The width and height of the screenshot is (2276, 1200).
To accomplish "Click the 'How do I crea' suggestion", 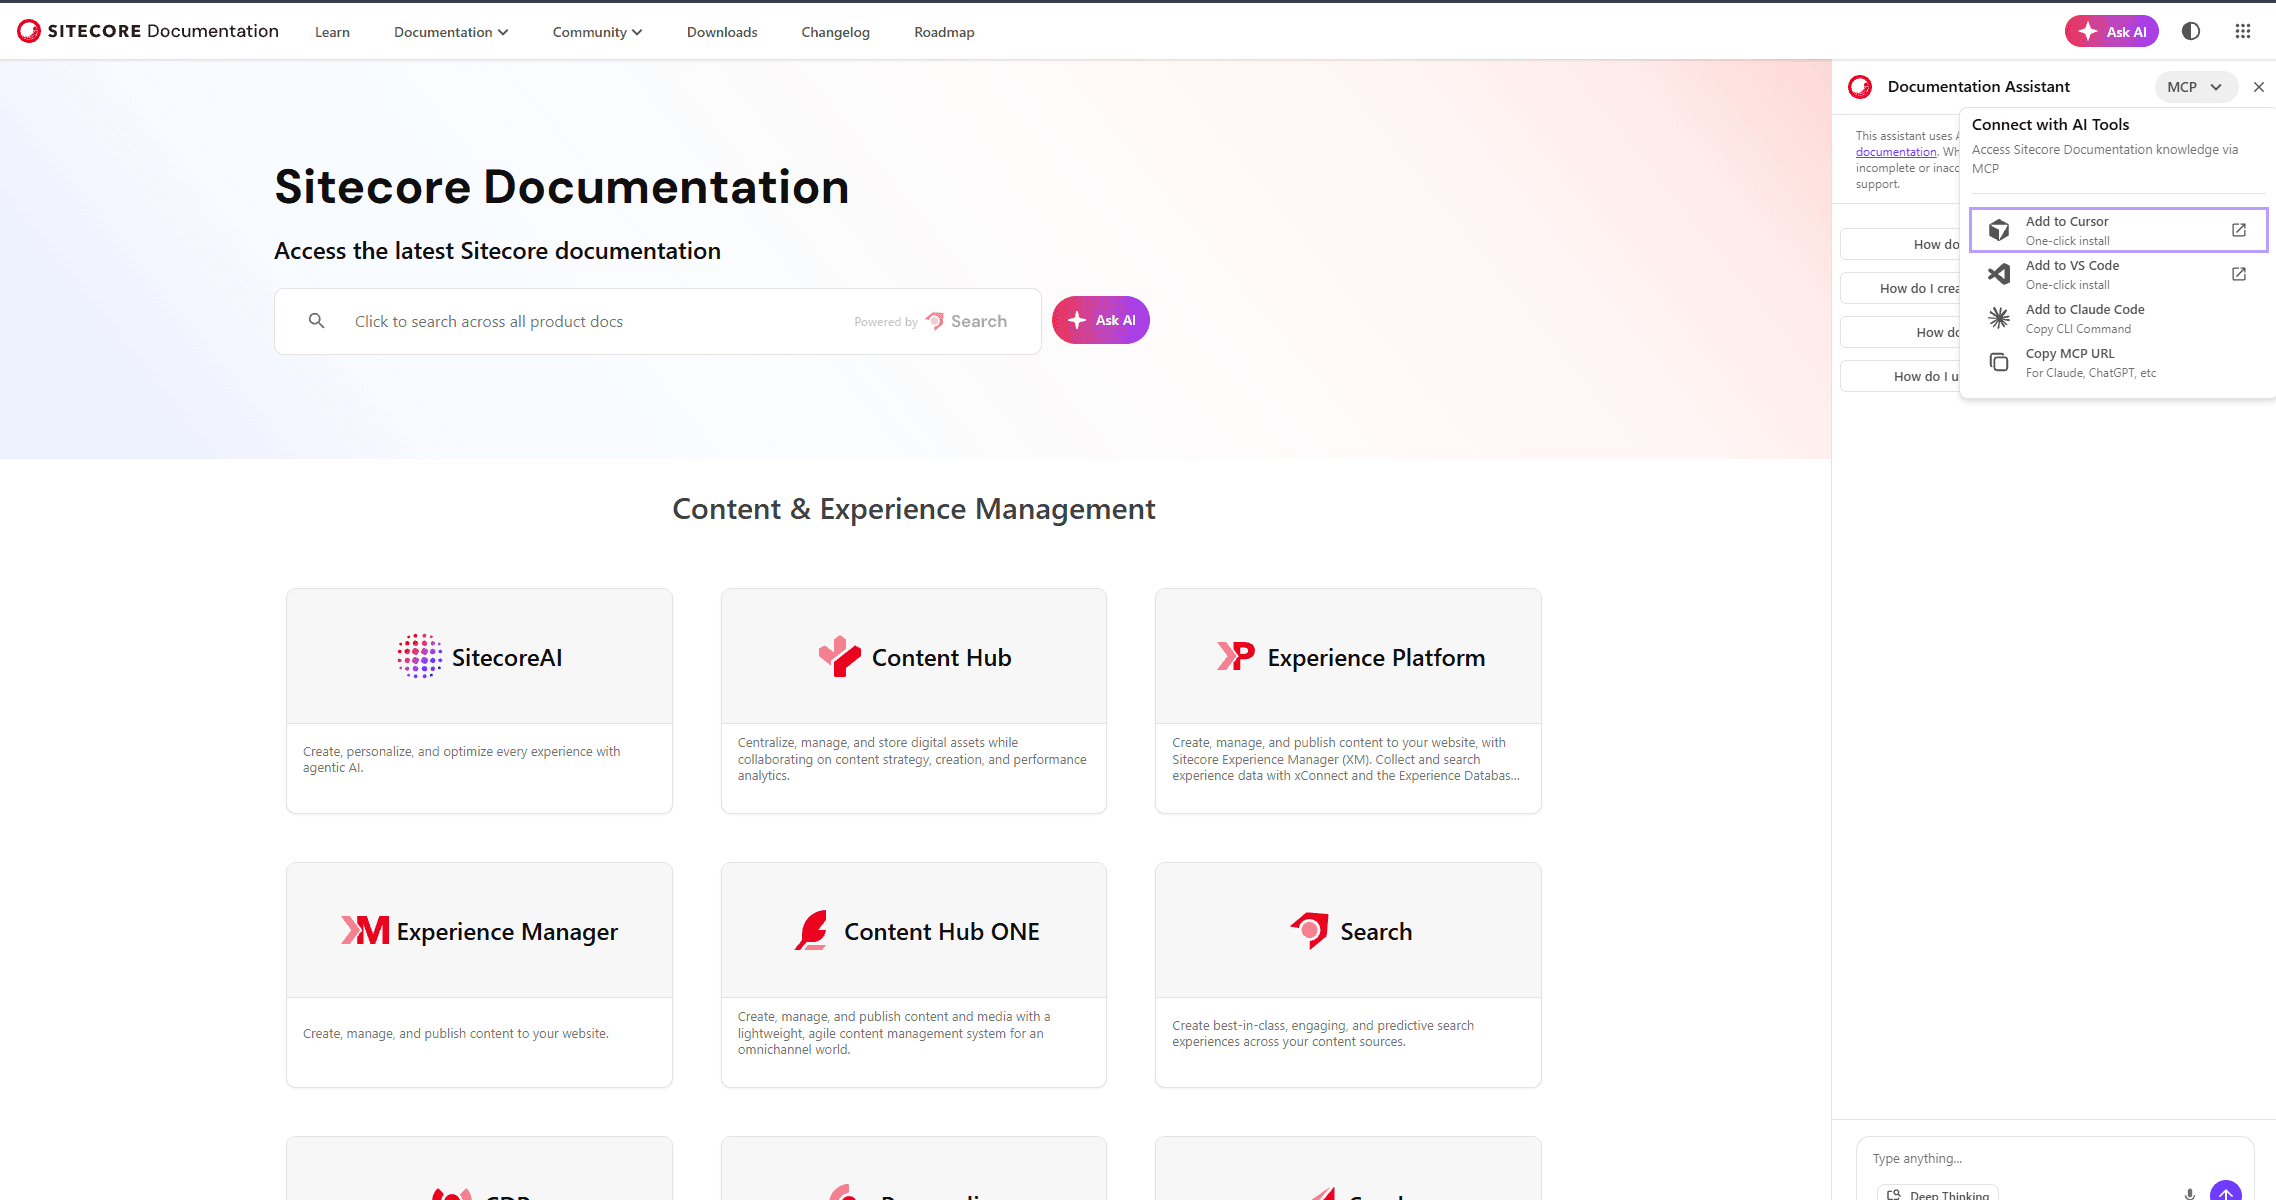I will coord(1900,288).
